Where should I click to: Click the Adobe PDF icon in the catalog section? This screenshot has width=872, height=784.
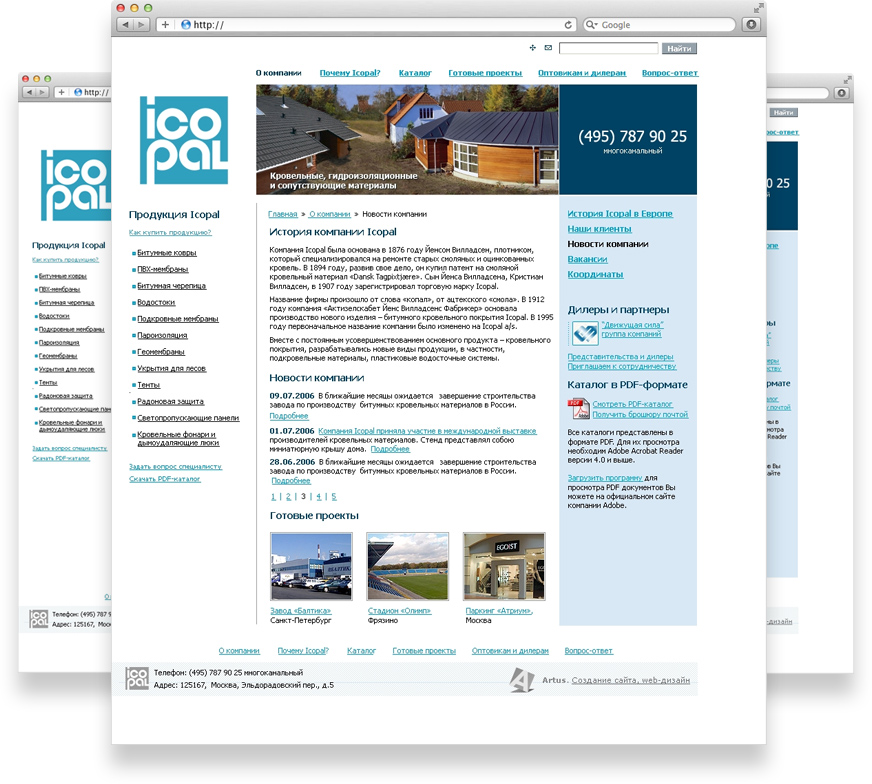click(578, 409)
